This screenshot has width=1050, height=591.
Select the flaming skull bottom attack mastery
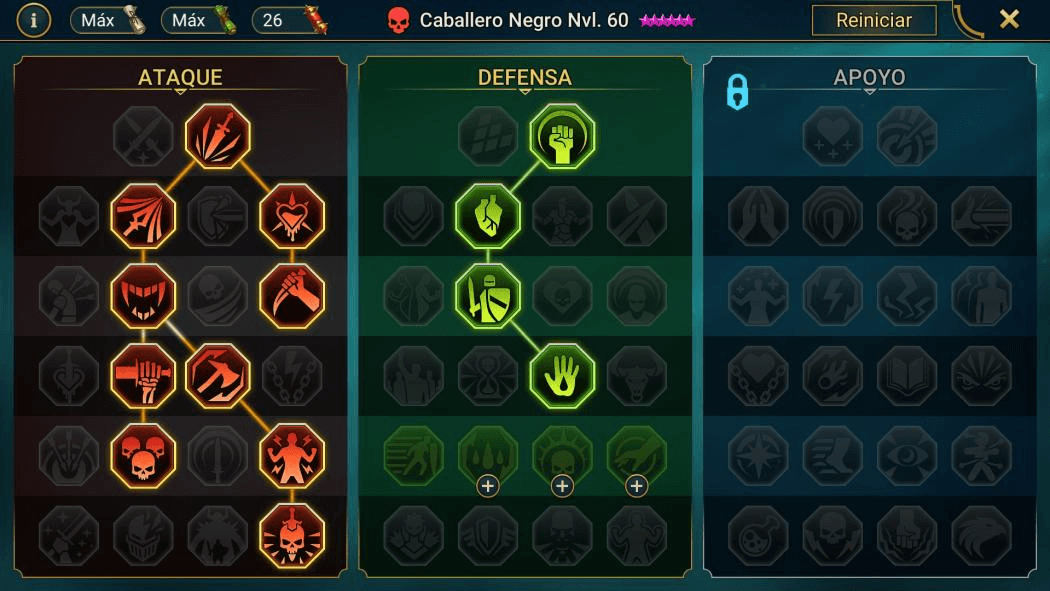(292, 536)
